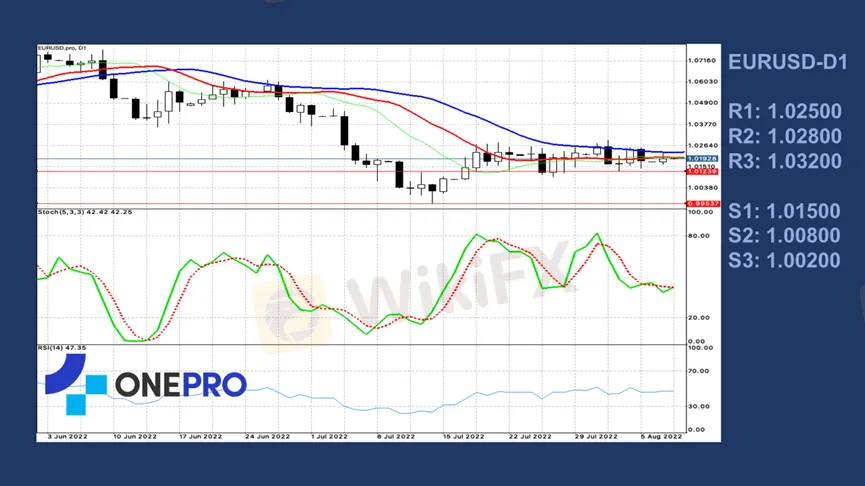865x486 pixels.
Task: Click the 1.07160 price axis value
Action: 702,61
